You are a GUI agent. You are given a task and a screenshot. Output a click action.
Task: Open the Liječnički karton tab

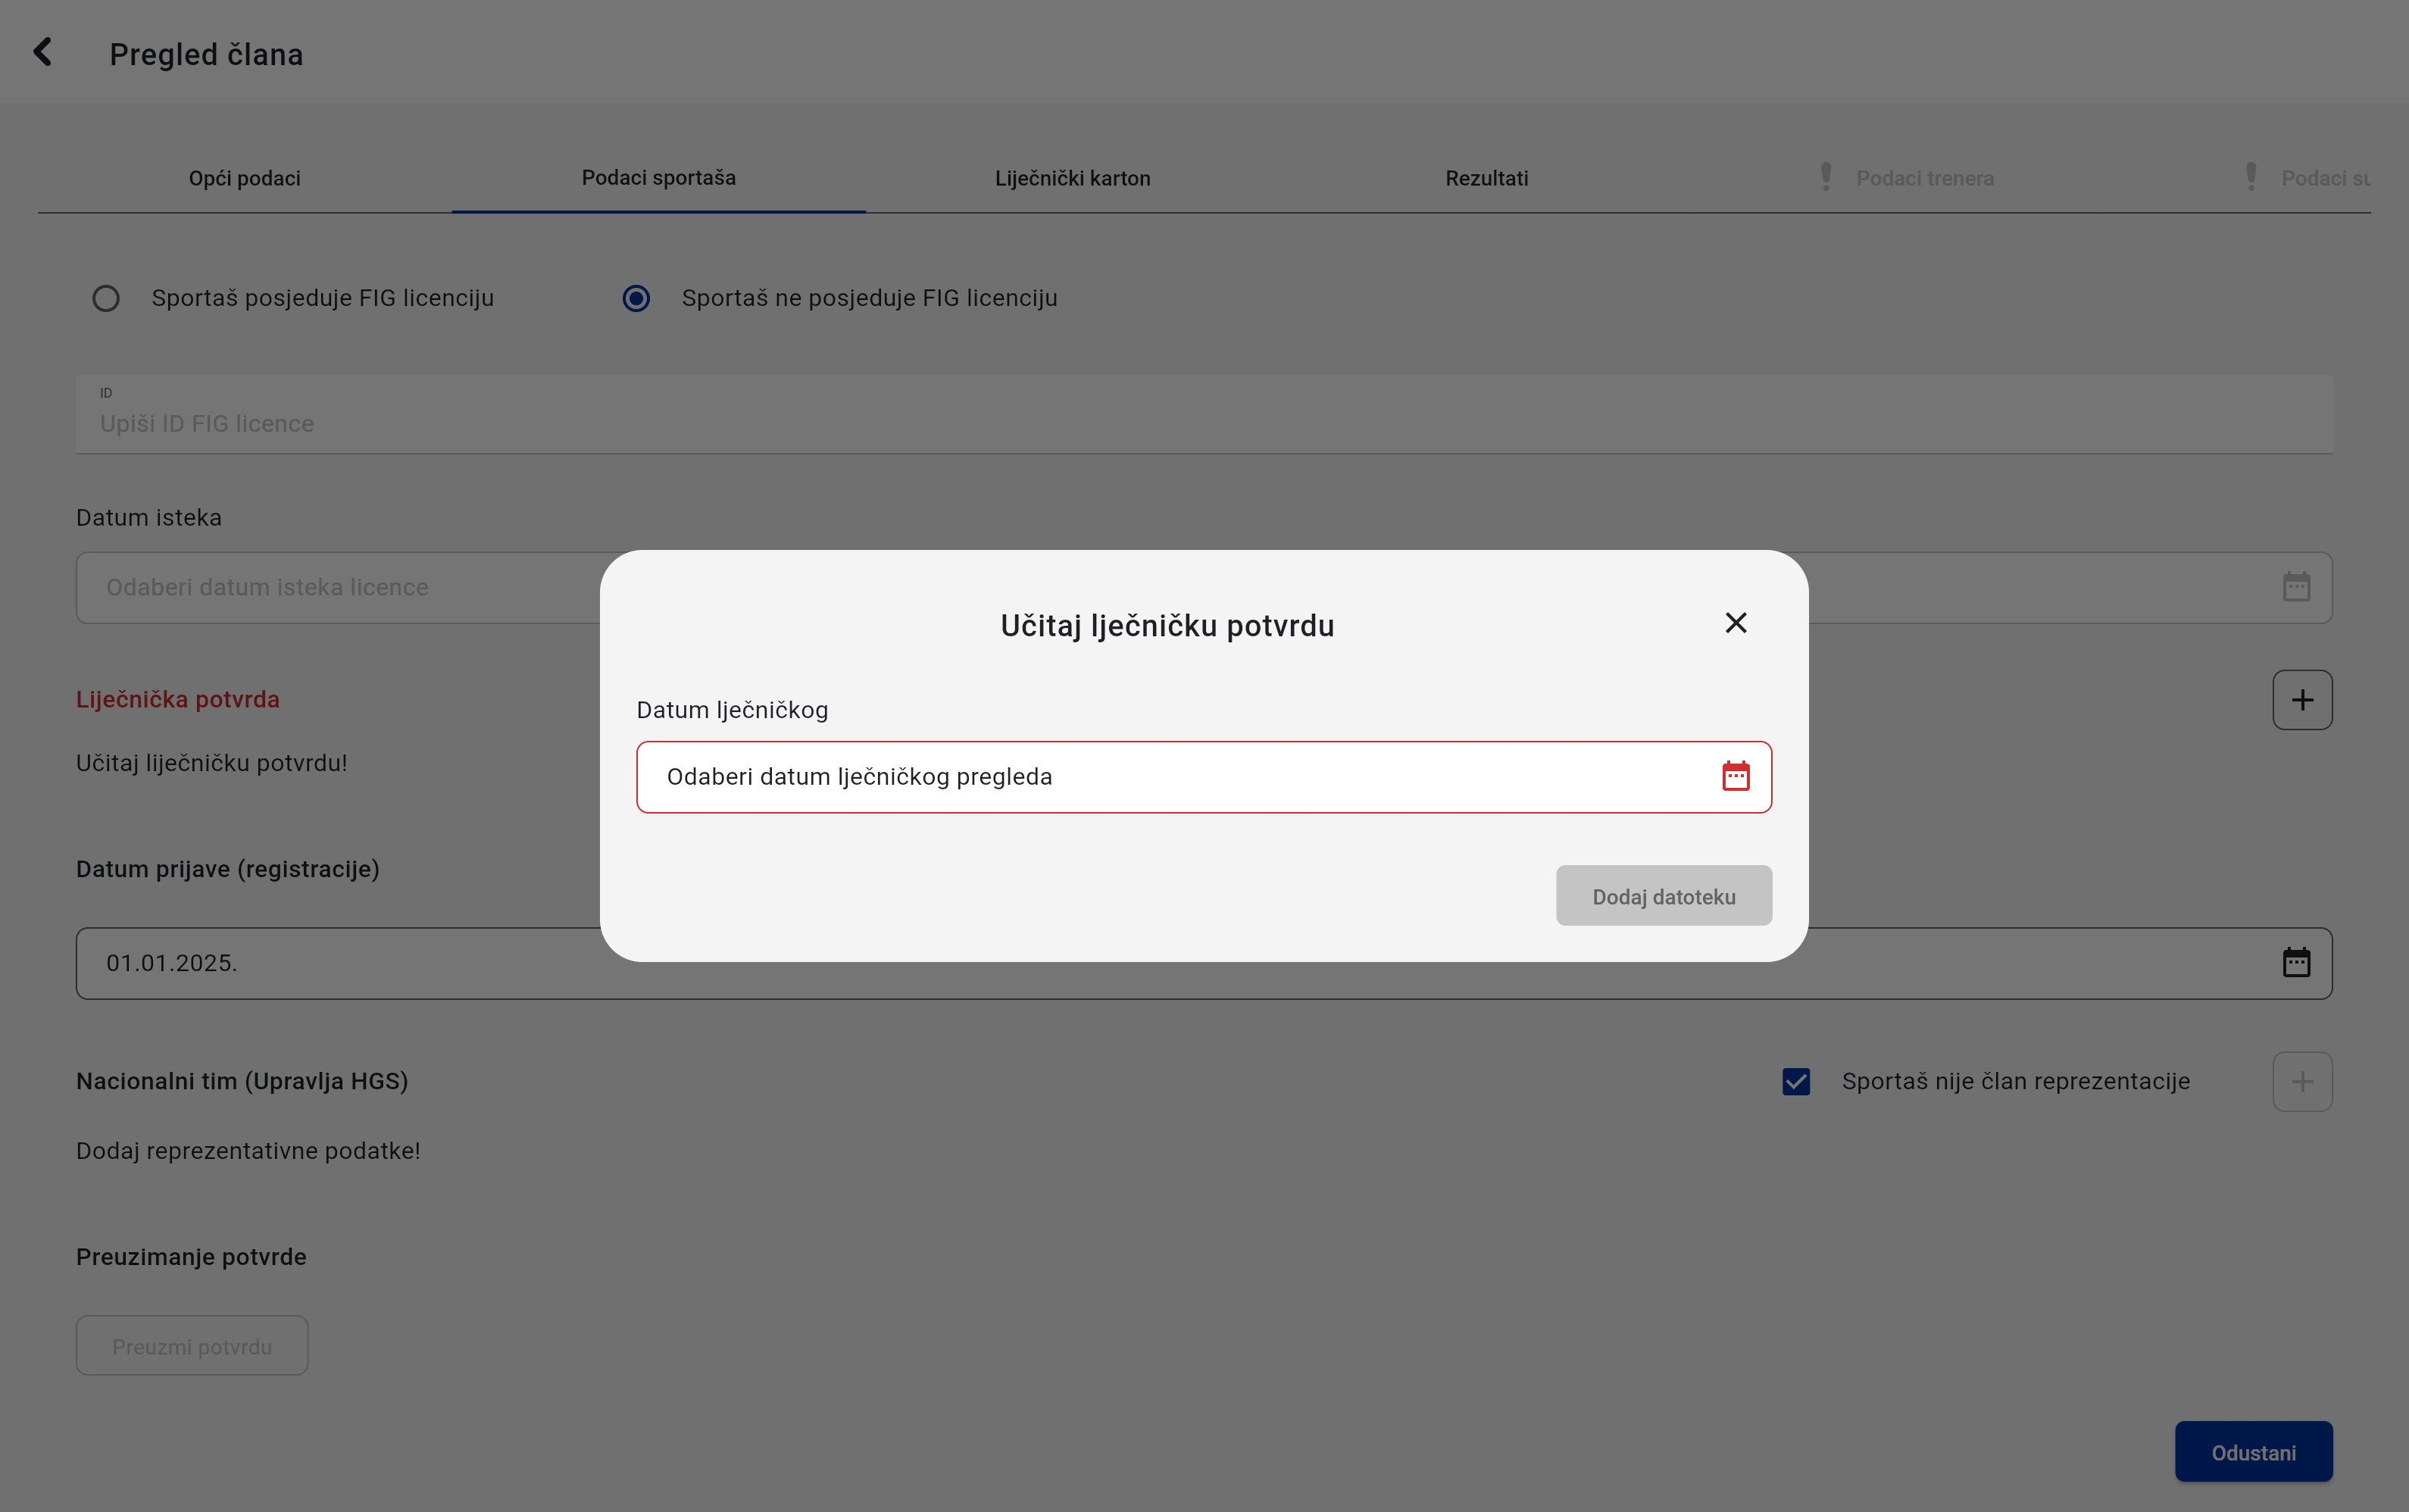tap(1072, 178)
